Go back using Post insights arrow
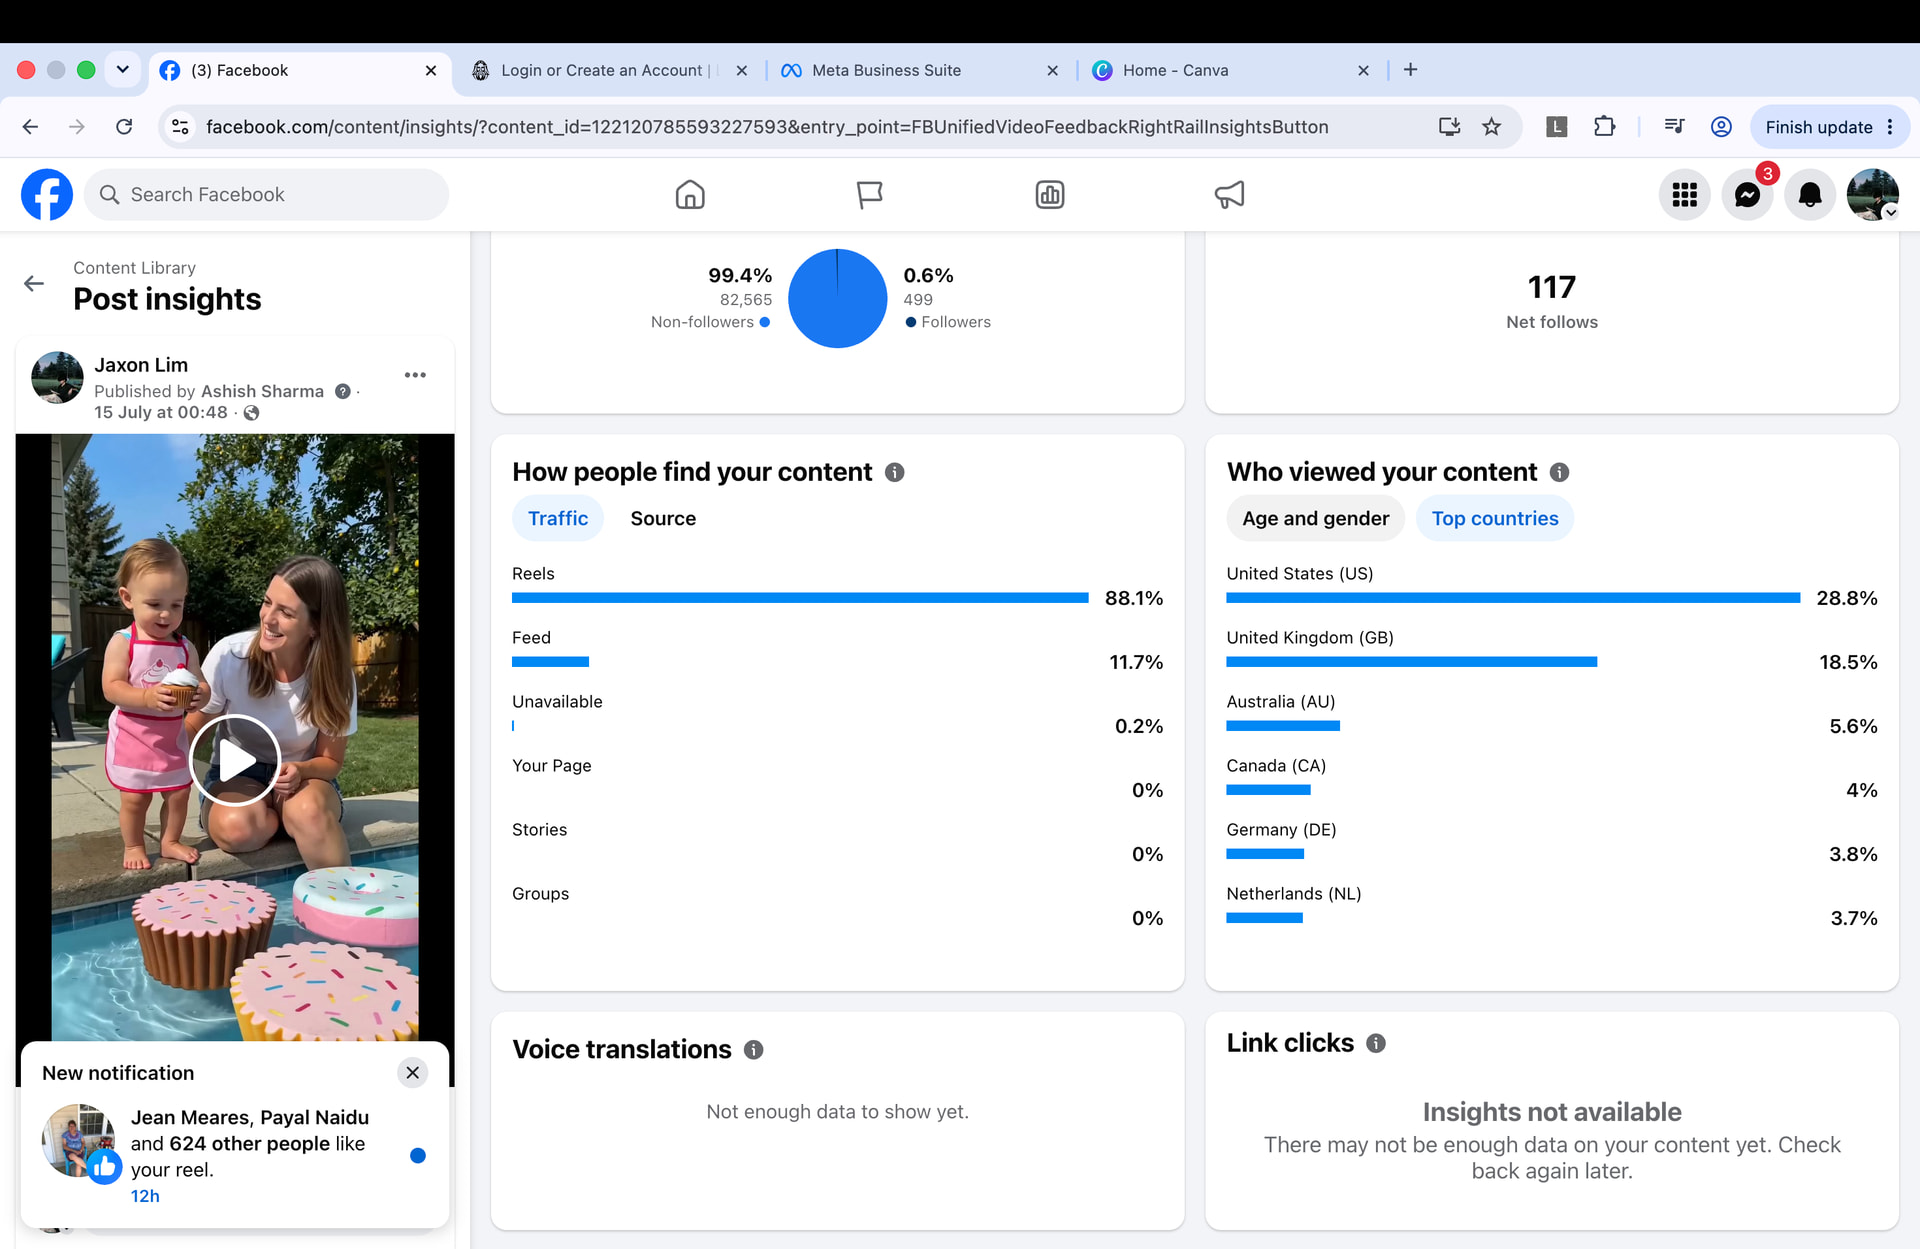The image size is (1920, 1249). [x=34, y=284]
